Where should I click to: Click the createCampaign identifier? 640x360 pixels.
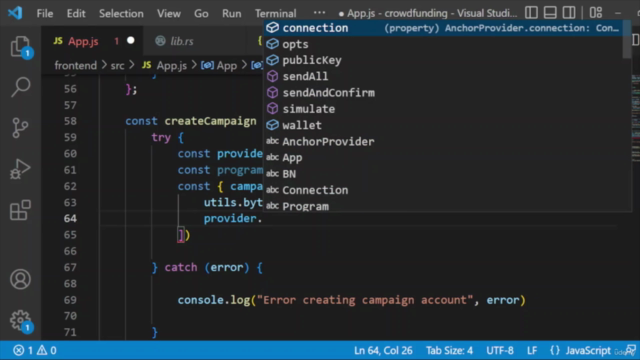click(x=210, y=121)
